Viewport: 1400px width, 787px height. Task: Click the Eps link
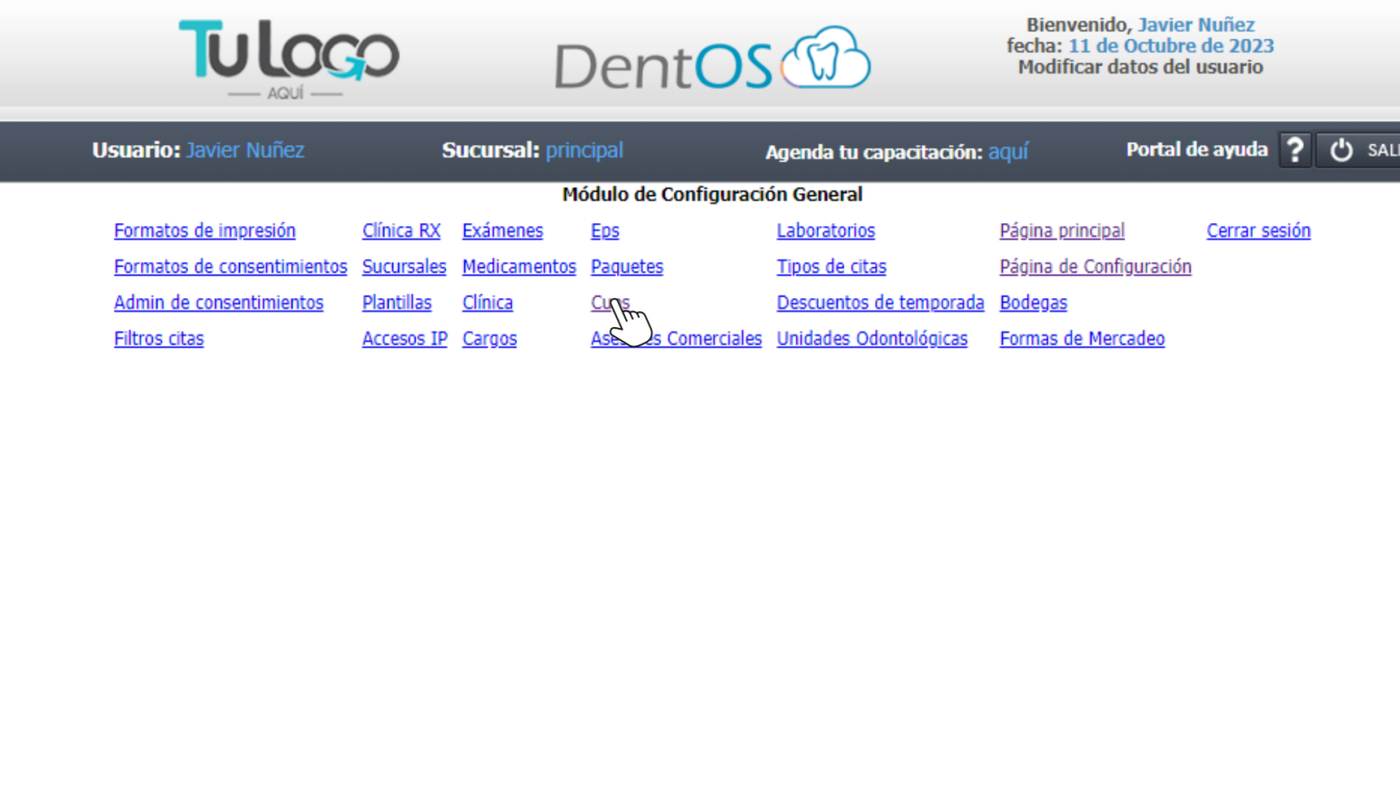point(605,231)
